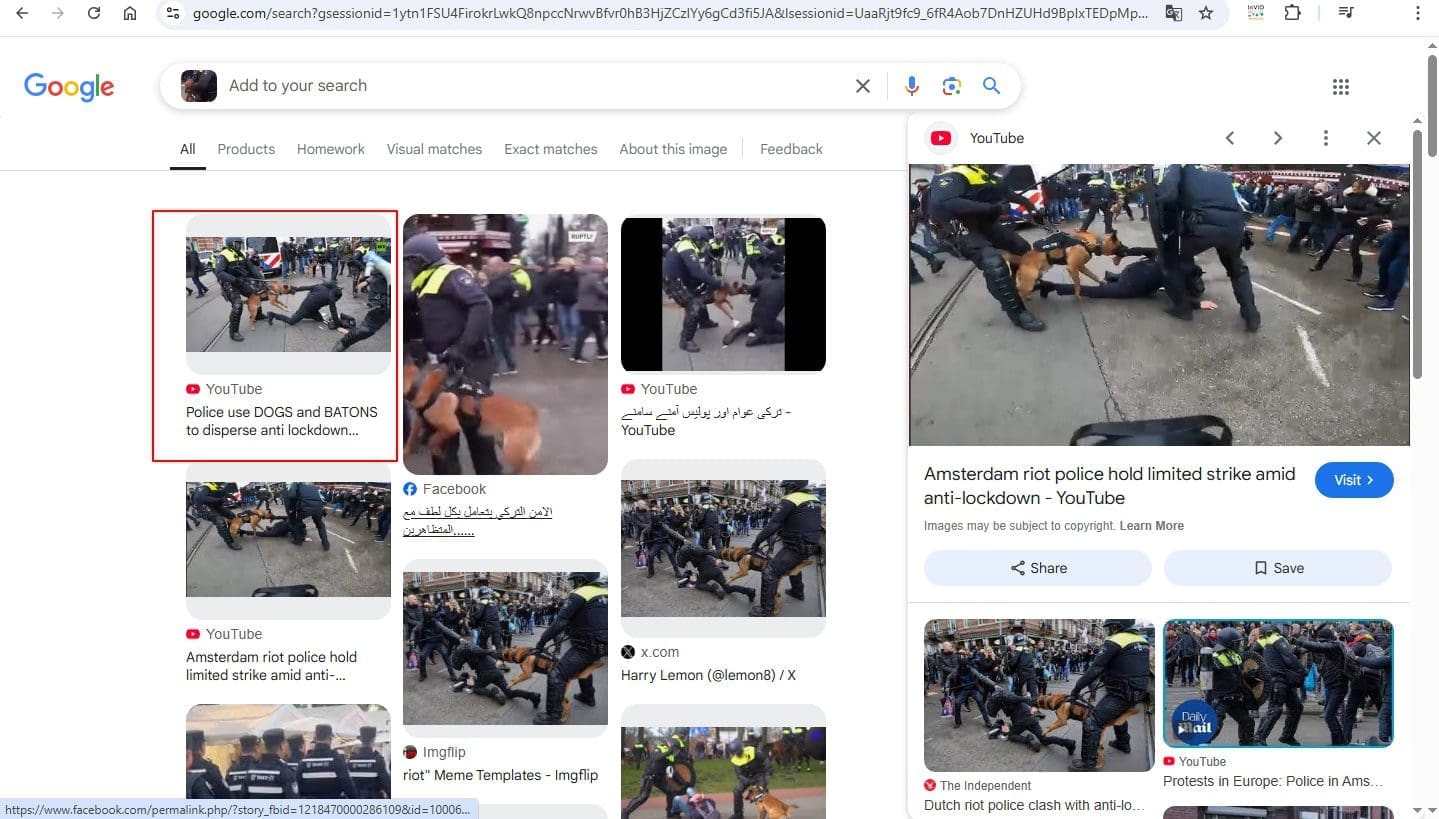Screen dimensions: 1439x819
Task: Show previous image in preview panel
Action: 1230,138
